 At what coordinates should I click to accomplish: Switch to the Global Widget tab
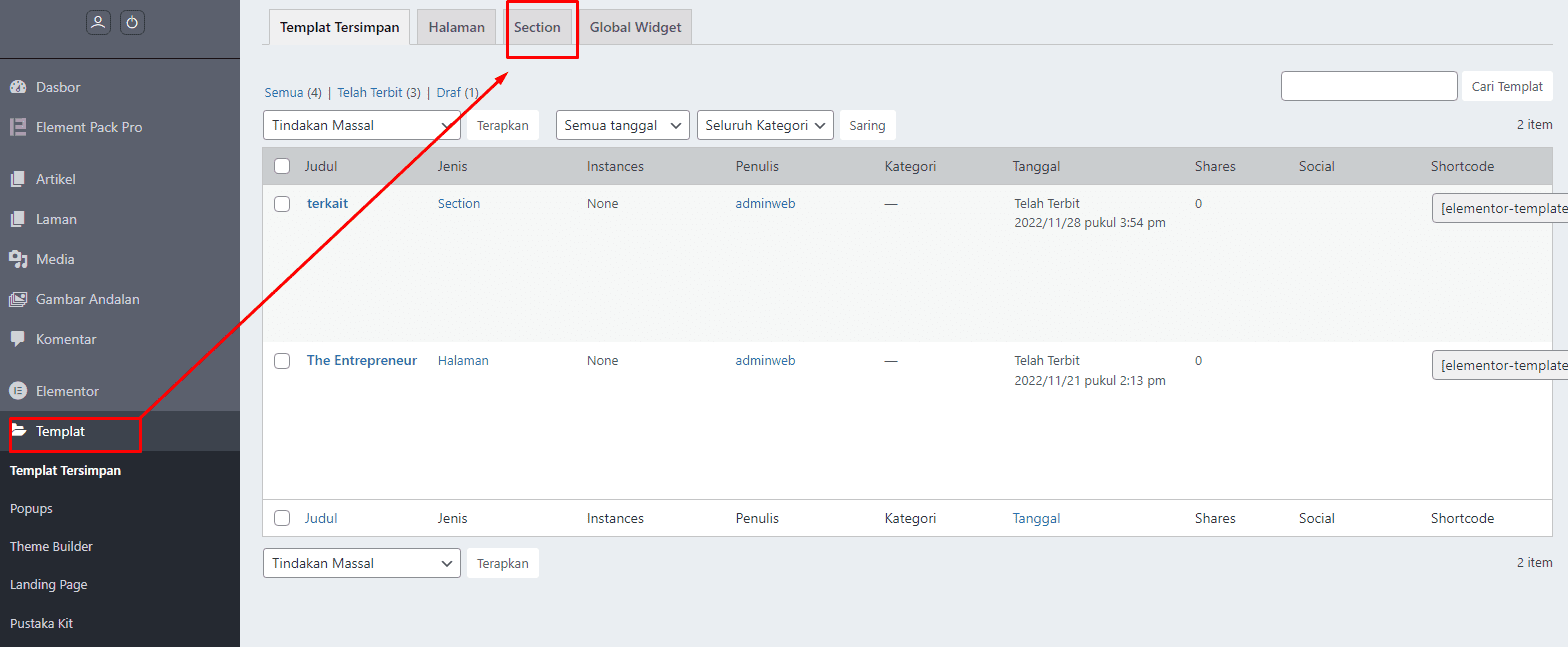pyautogui.click(x=635, y=27)
